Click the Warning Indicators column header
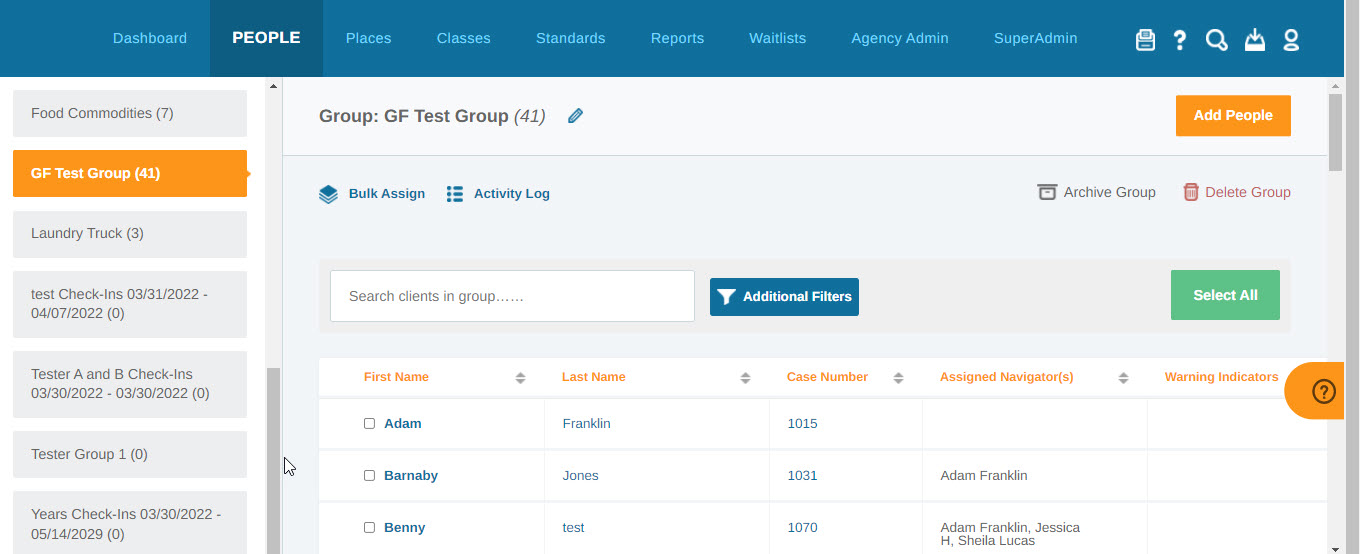1360x554 pixels. [x=1221, y=378]
